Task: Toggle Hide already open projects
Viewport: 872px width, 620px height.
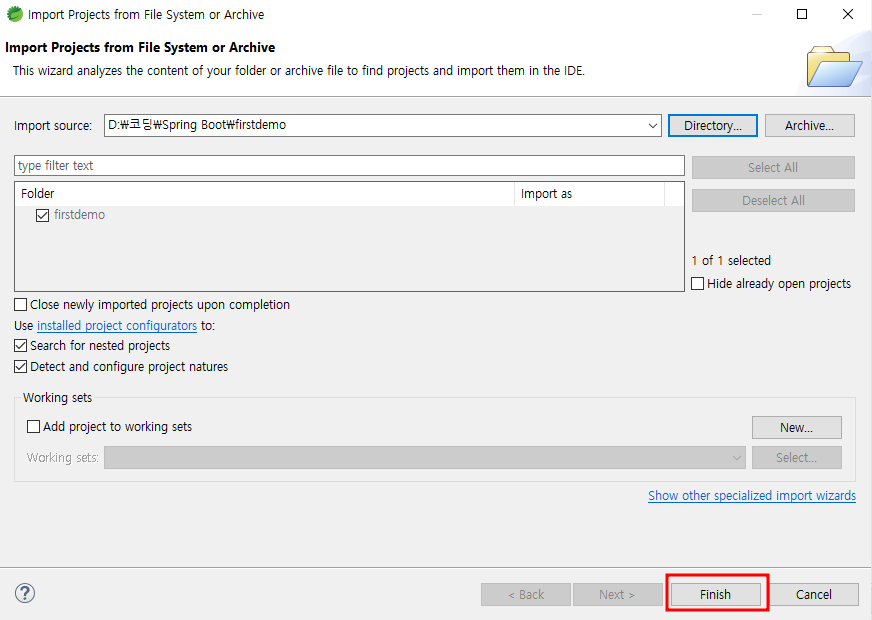Action: click(697, 284)
